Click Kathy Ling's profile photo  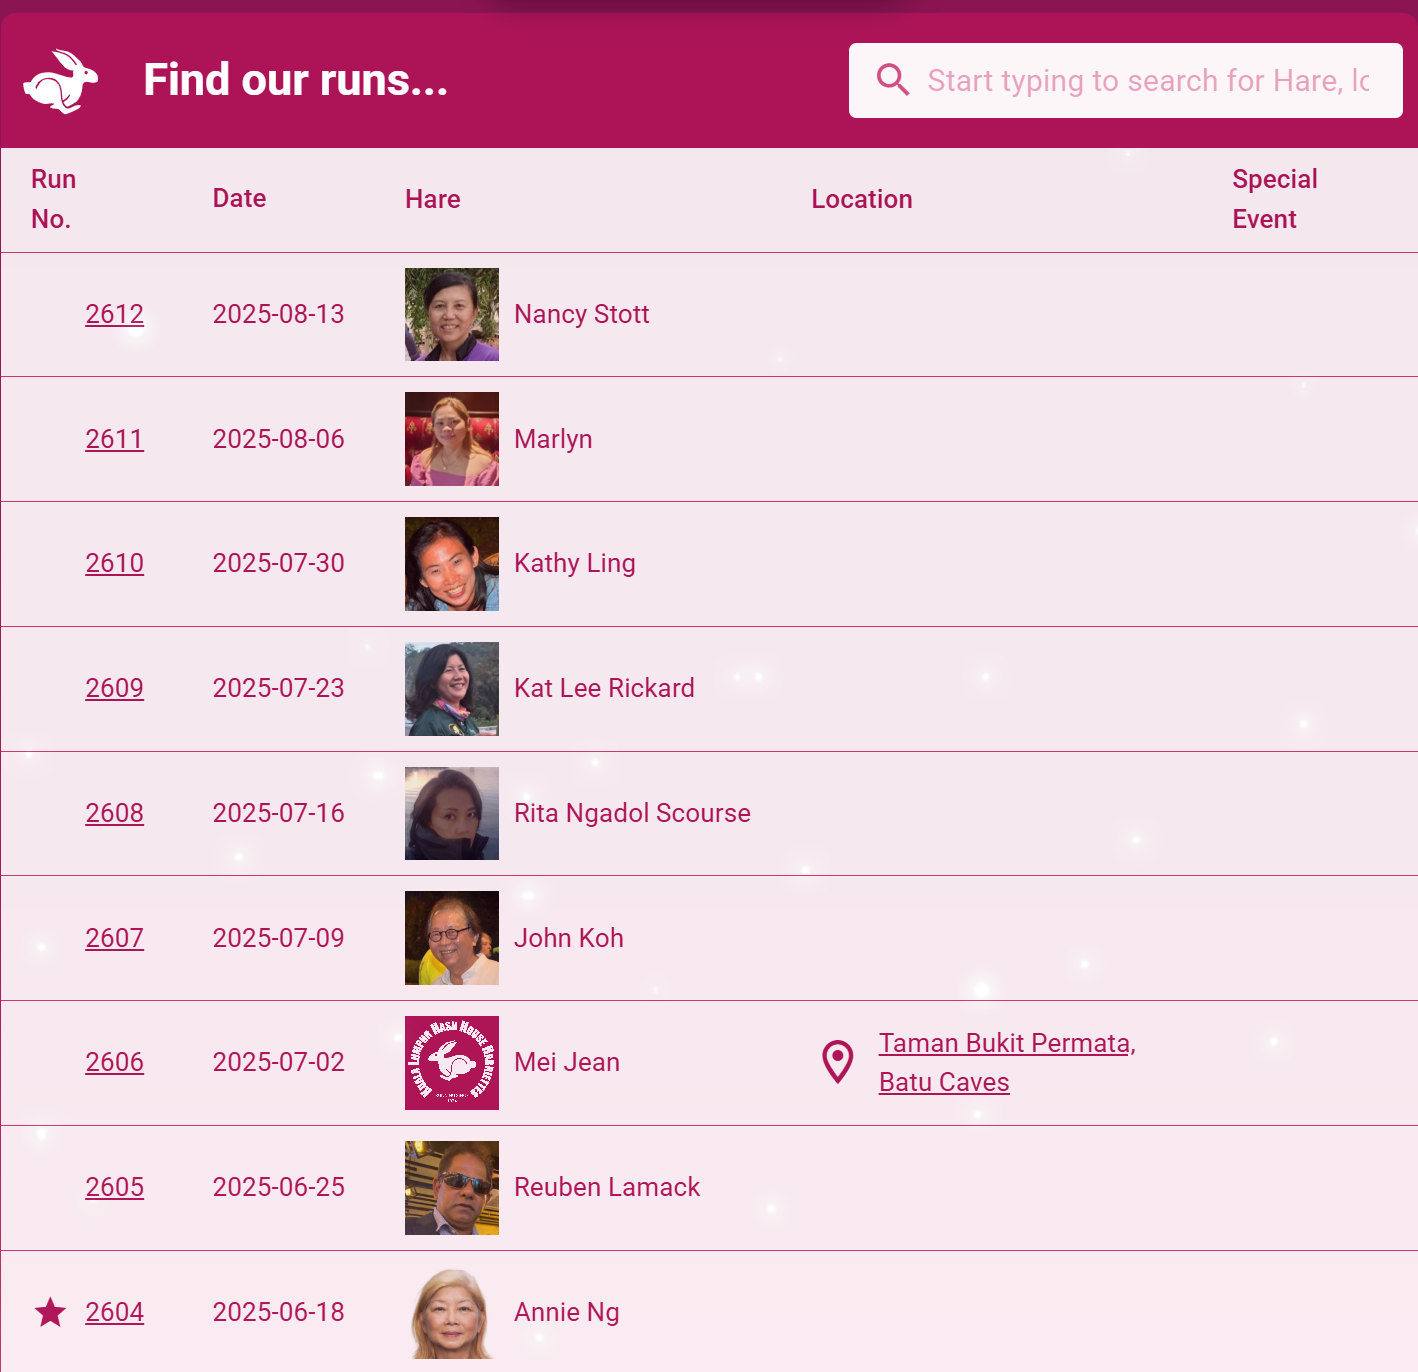pos(451,564)
